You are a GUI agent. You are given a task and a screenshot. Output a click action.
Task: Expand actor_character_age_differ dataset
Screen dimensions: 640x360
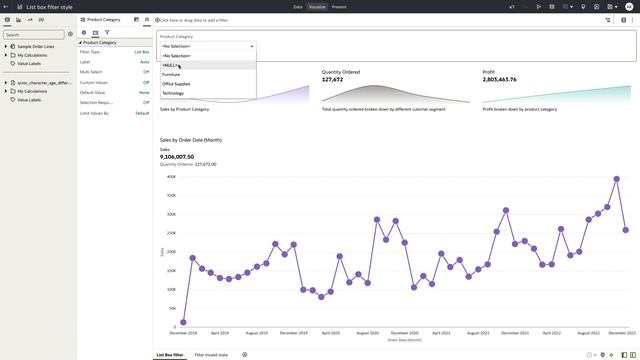tap(6, 82)
